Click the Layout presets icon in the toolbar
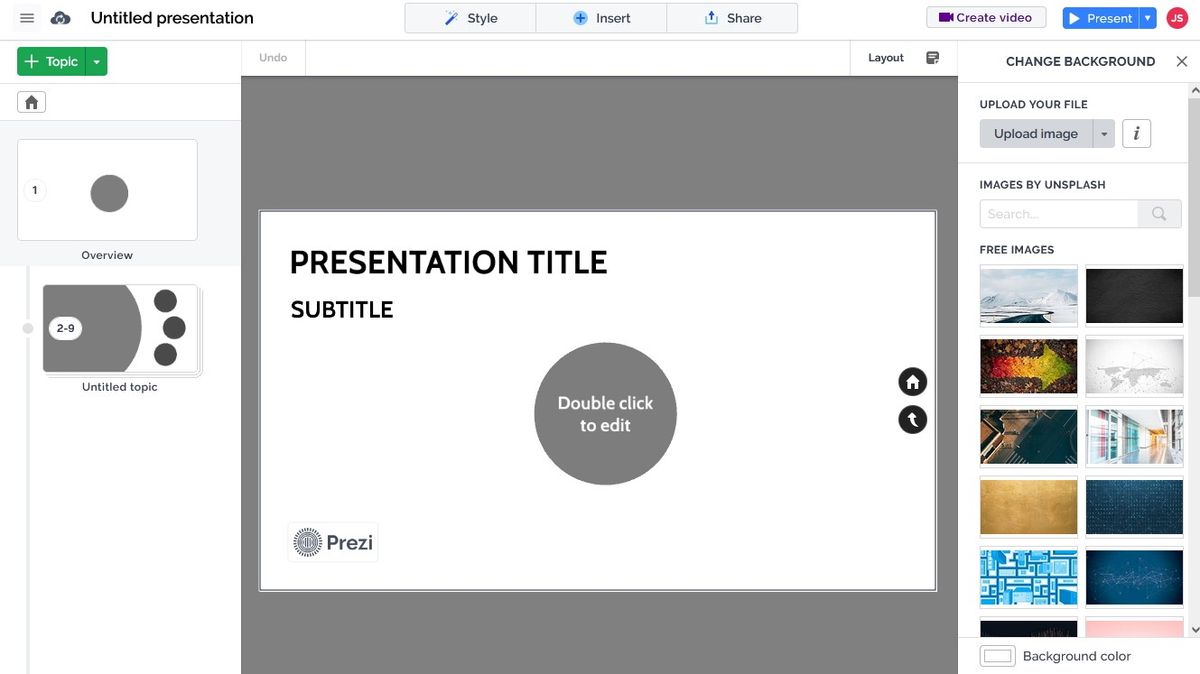The height and width of the screenshot is (674, 1200). click(x=932, y=57)
